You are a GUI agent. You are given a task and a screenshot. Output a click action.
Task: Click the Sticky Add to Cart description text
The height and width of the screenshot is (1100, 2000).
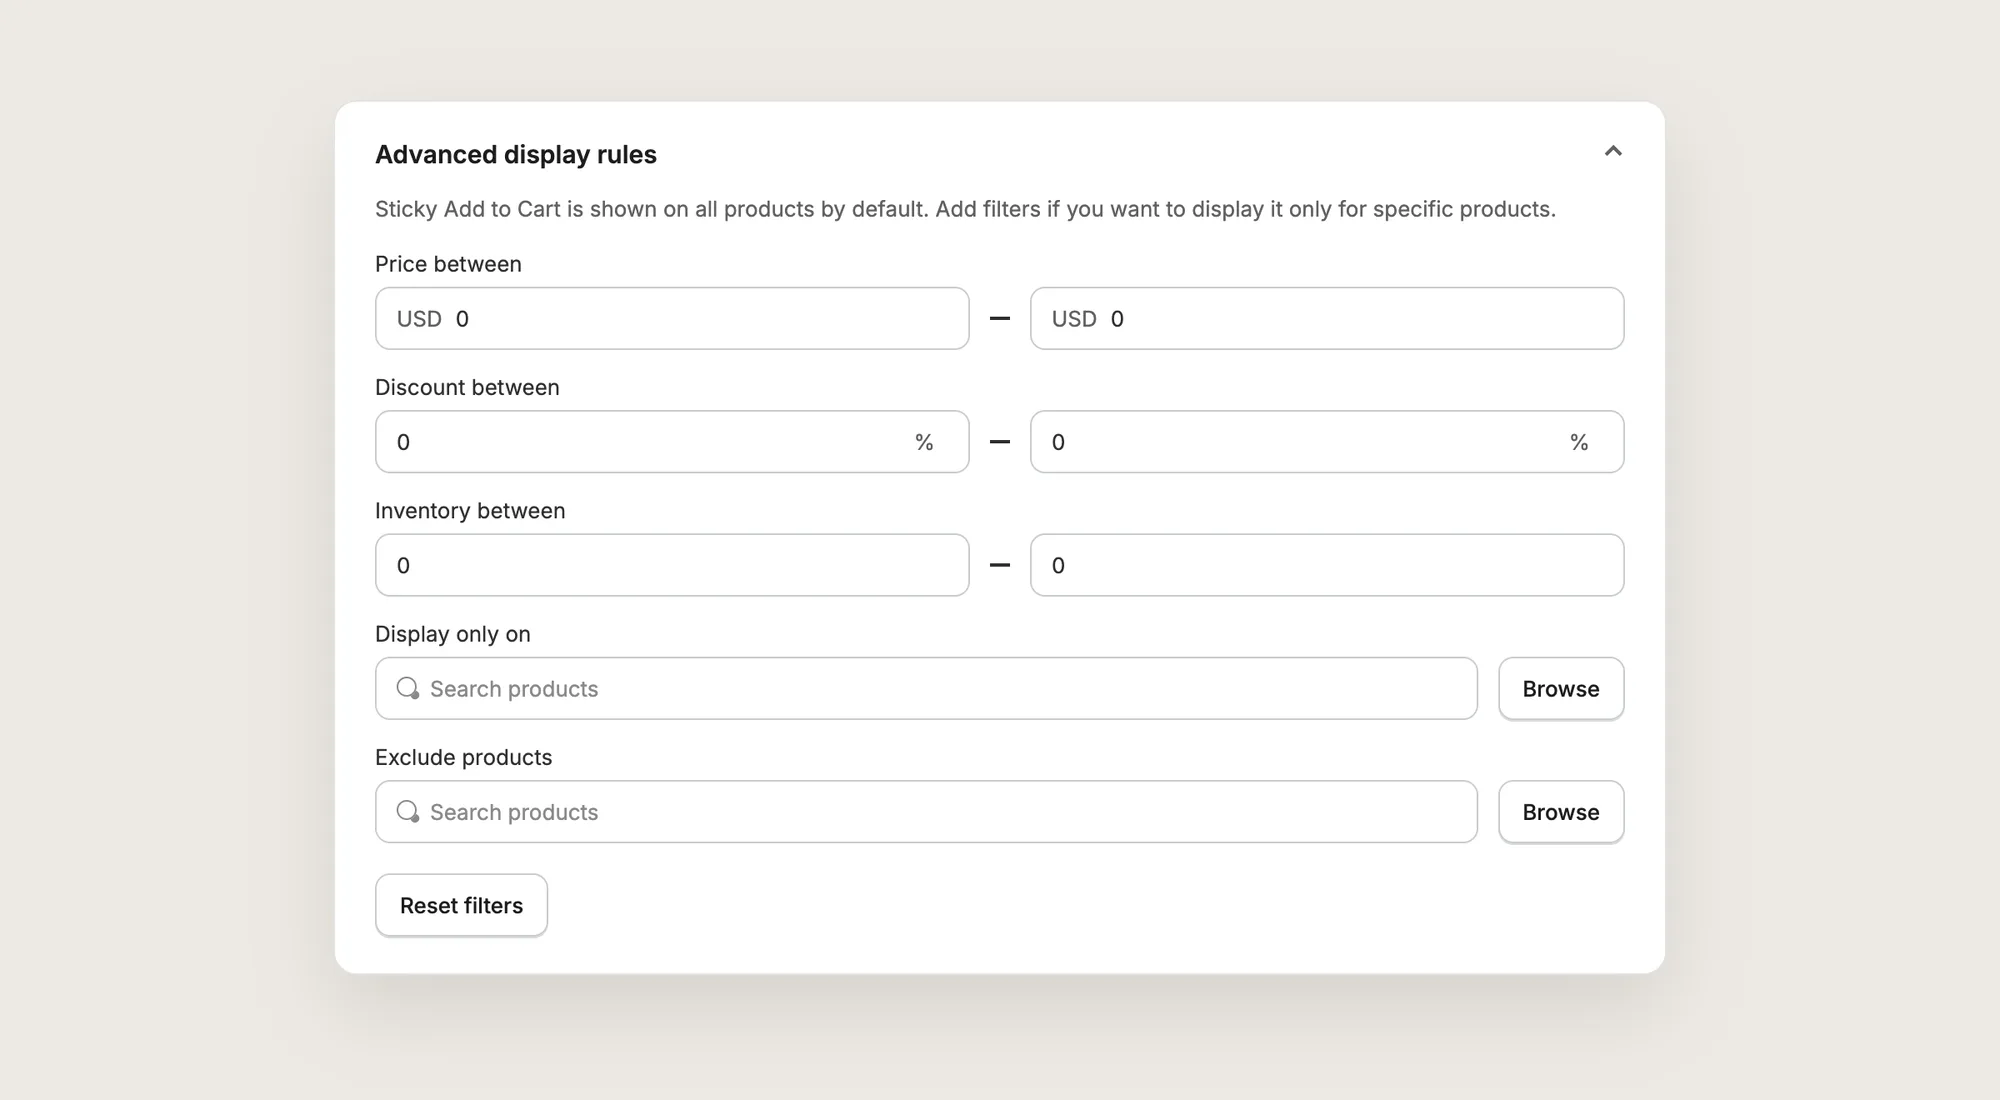click(965, 209)
